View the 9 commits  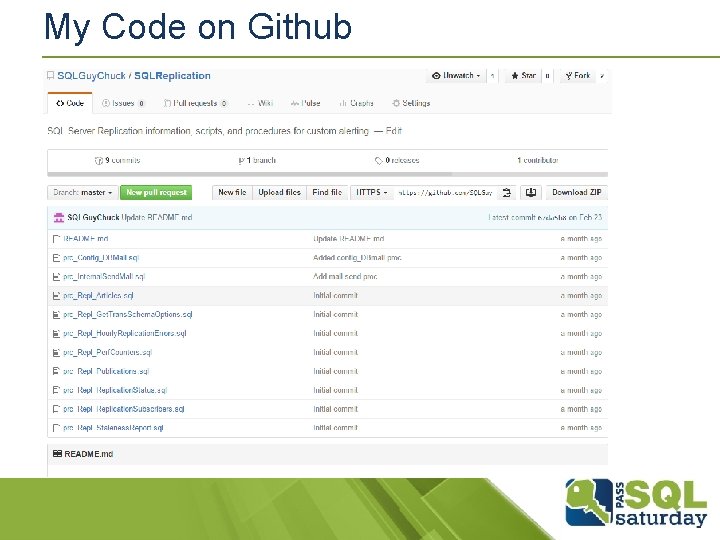(118, 160)
